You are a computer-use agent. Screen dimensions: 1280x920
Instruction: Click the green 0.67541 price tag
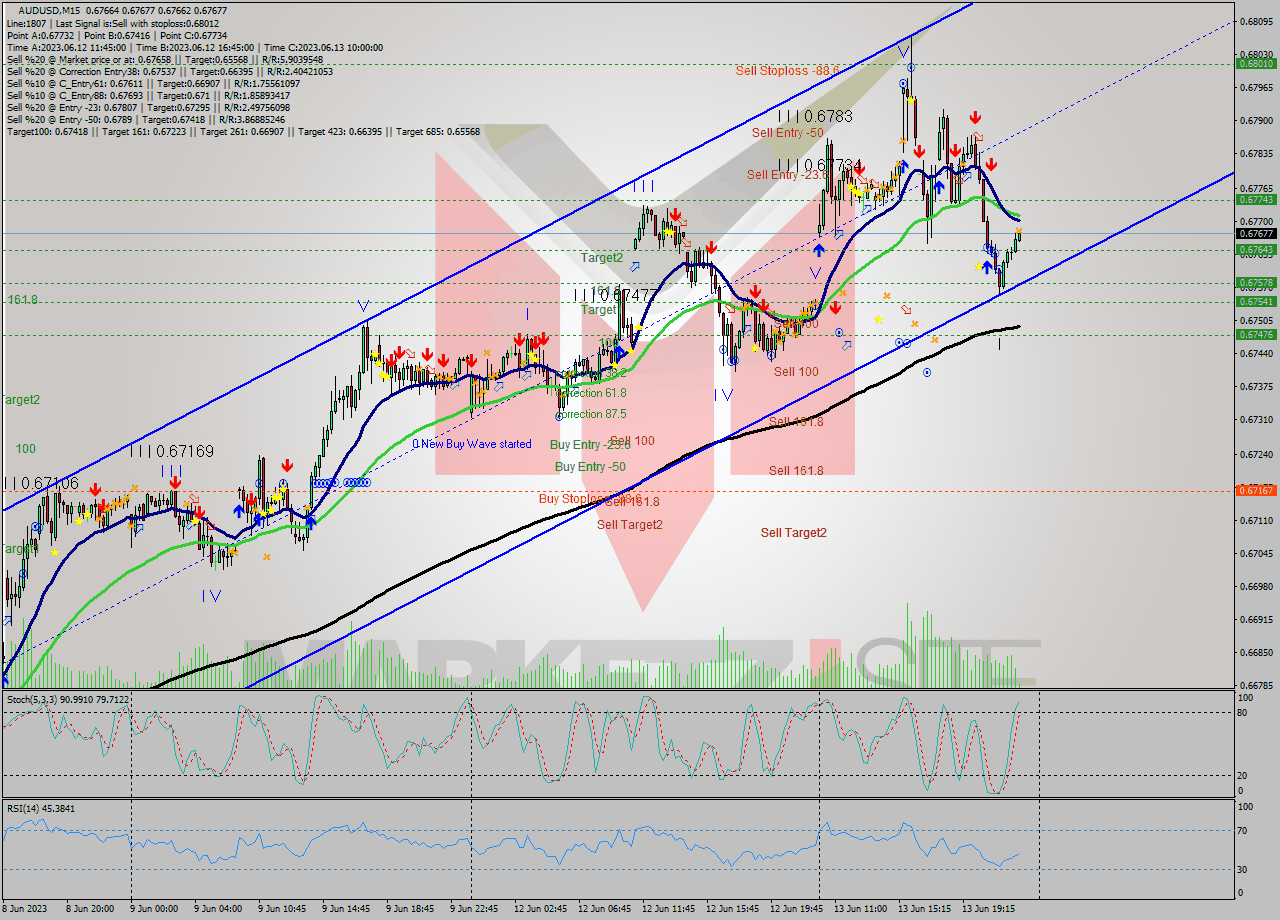pyautogui.click(x=1255, y=301)
